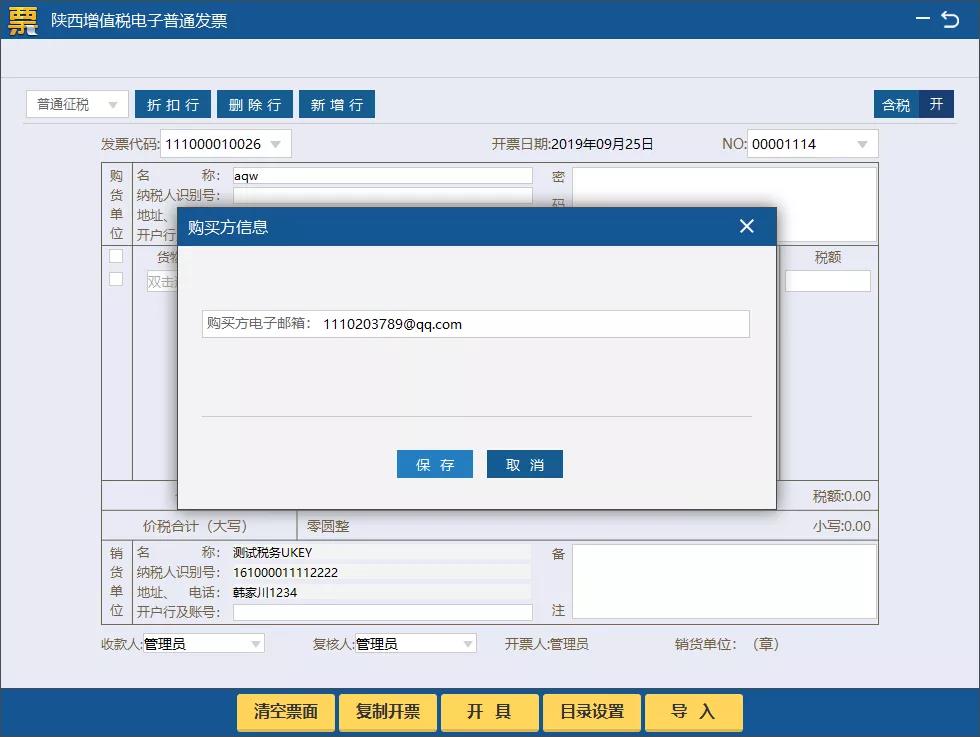This screenshot has width=980, height=737.
Task: Close the 购买方信息 buyer info dialog
Action: (746, 226)
